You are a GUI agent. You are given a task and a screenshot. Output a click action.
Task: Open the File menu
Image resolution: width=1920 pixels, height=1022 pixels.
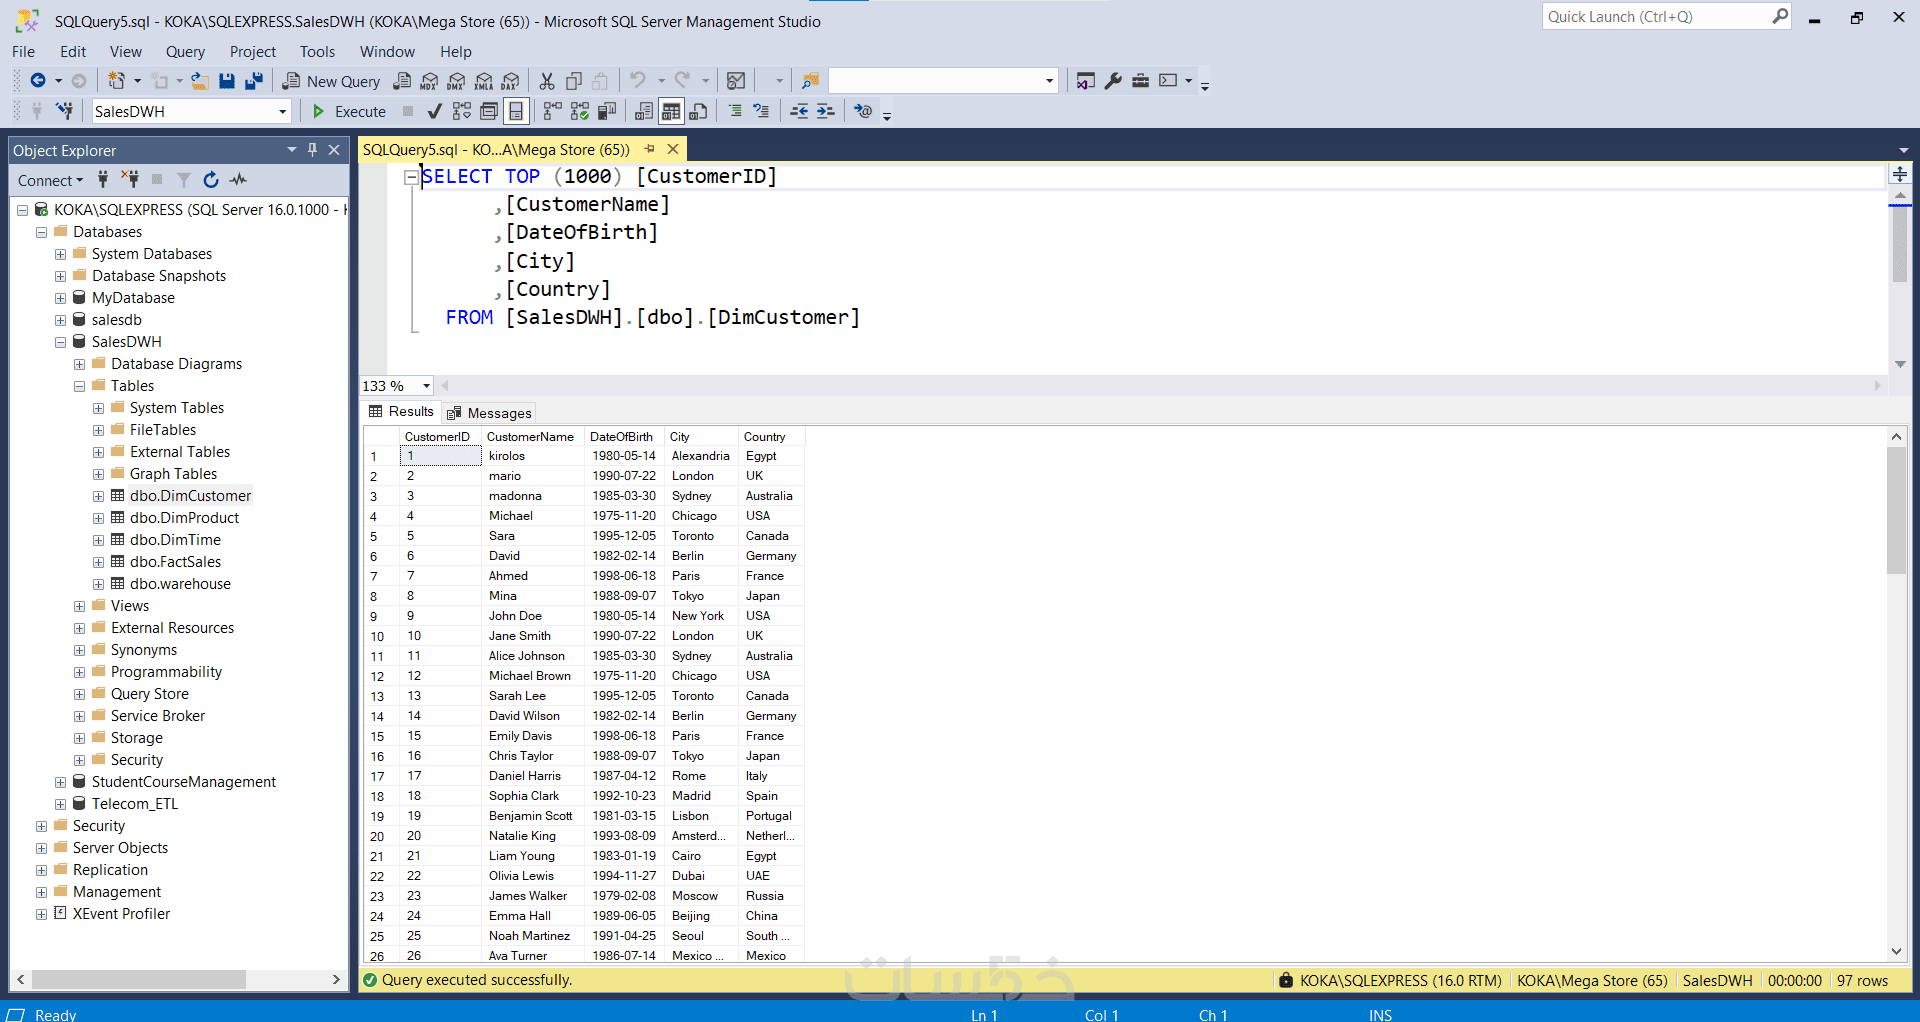pyautogui.click(x=23, y=52)
